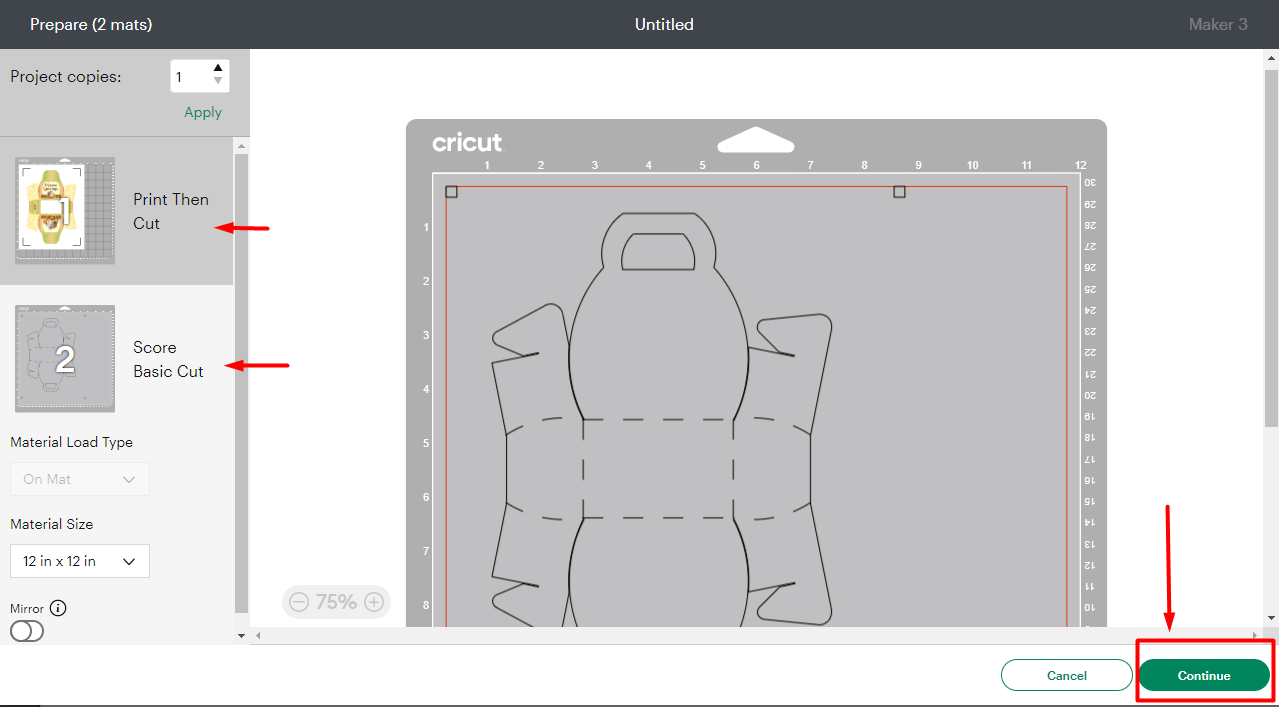Click the Apply link under Project copies
This screenshot has width=1279, height=707.
(202, 112)
